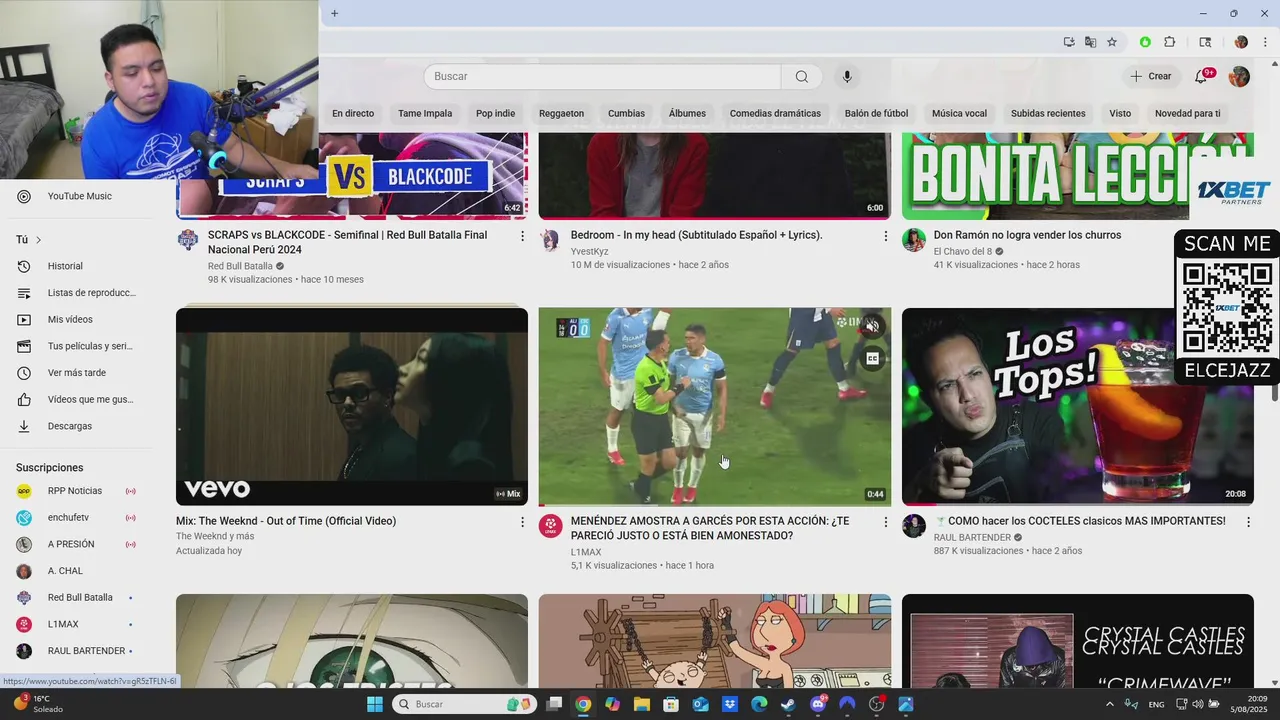Select the Música vocal filter chip
Image resolution: width=1280 pixels, height=720 pixels.
coord(959,114)
